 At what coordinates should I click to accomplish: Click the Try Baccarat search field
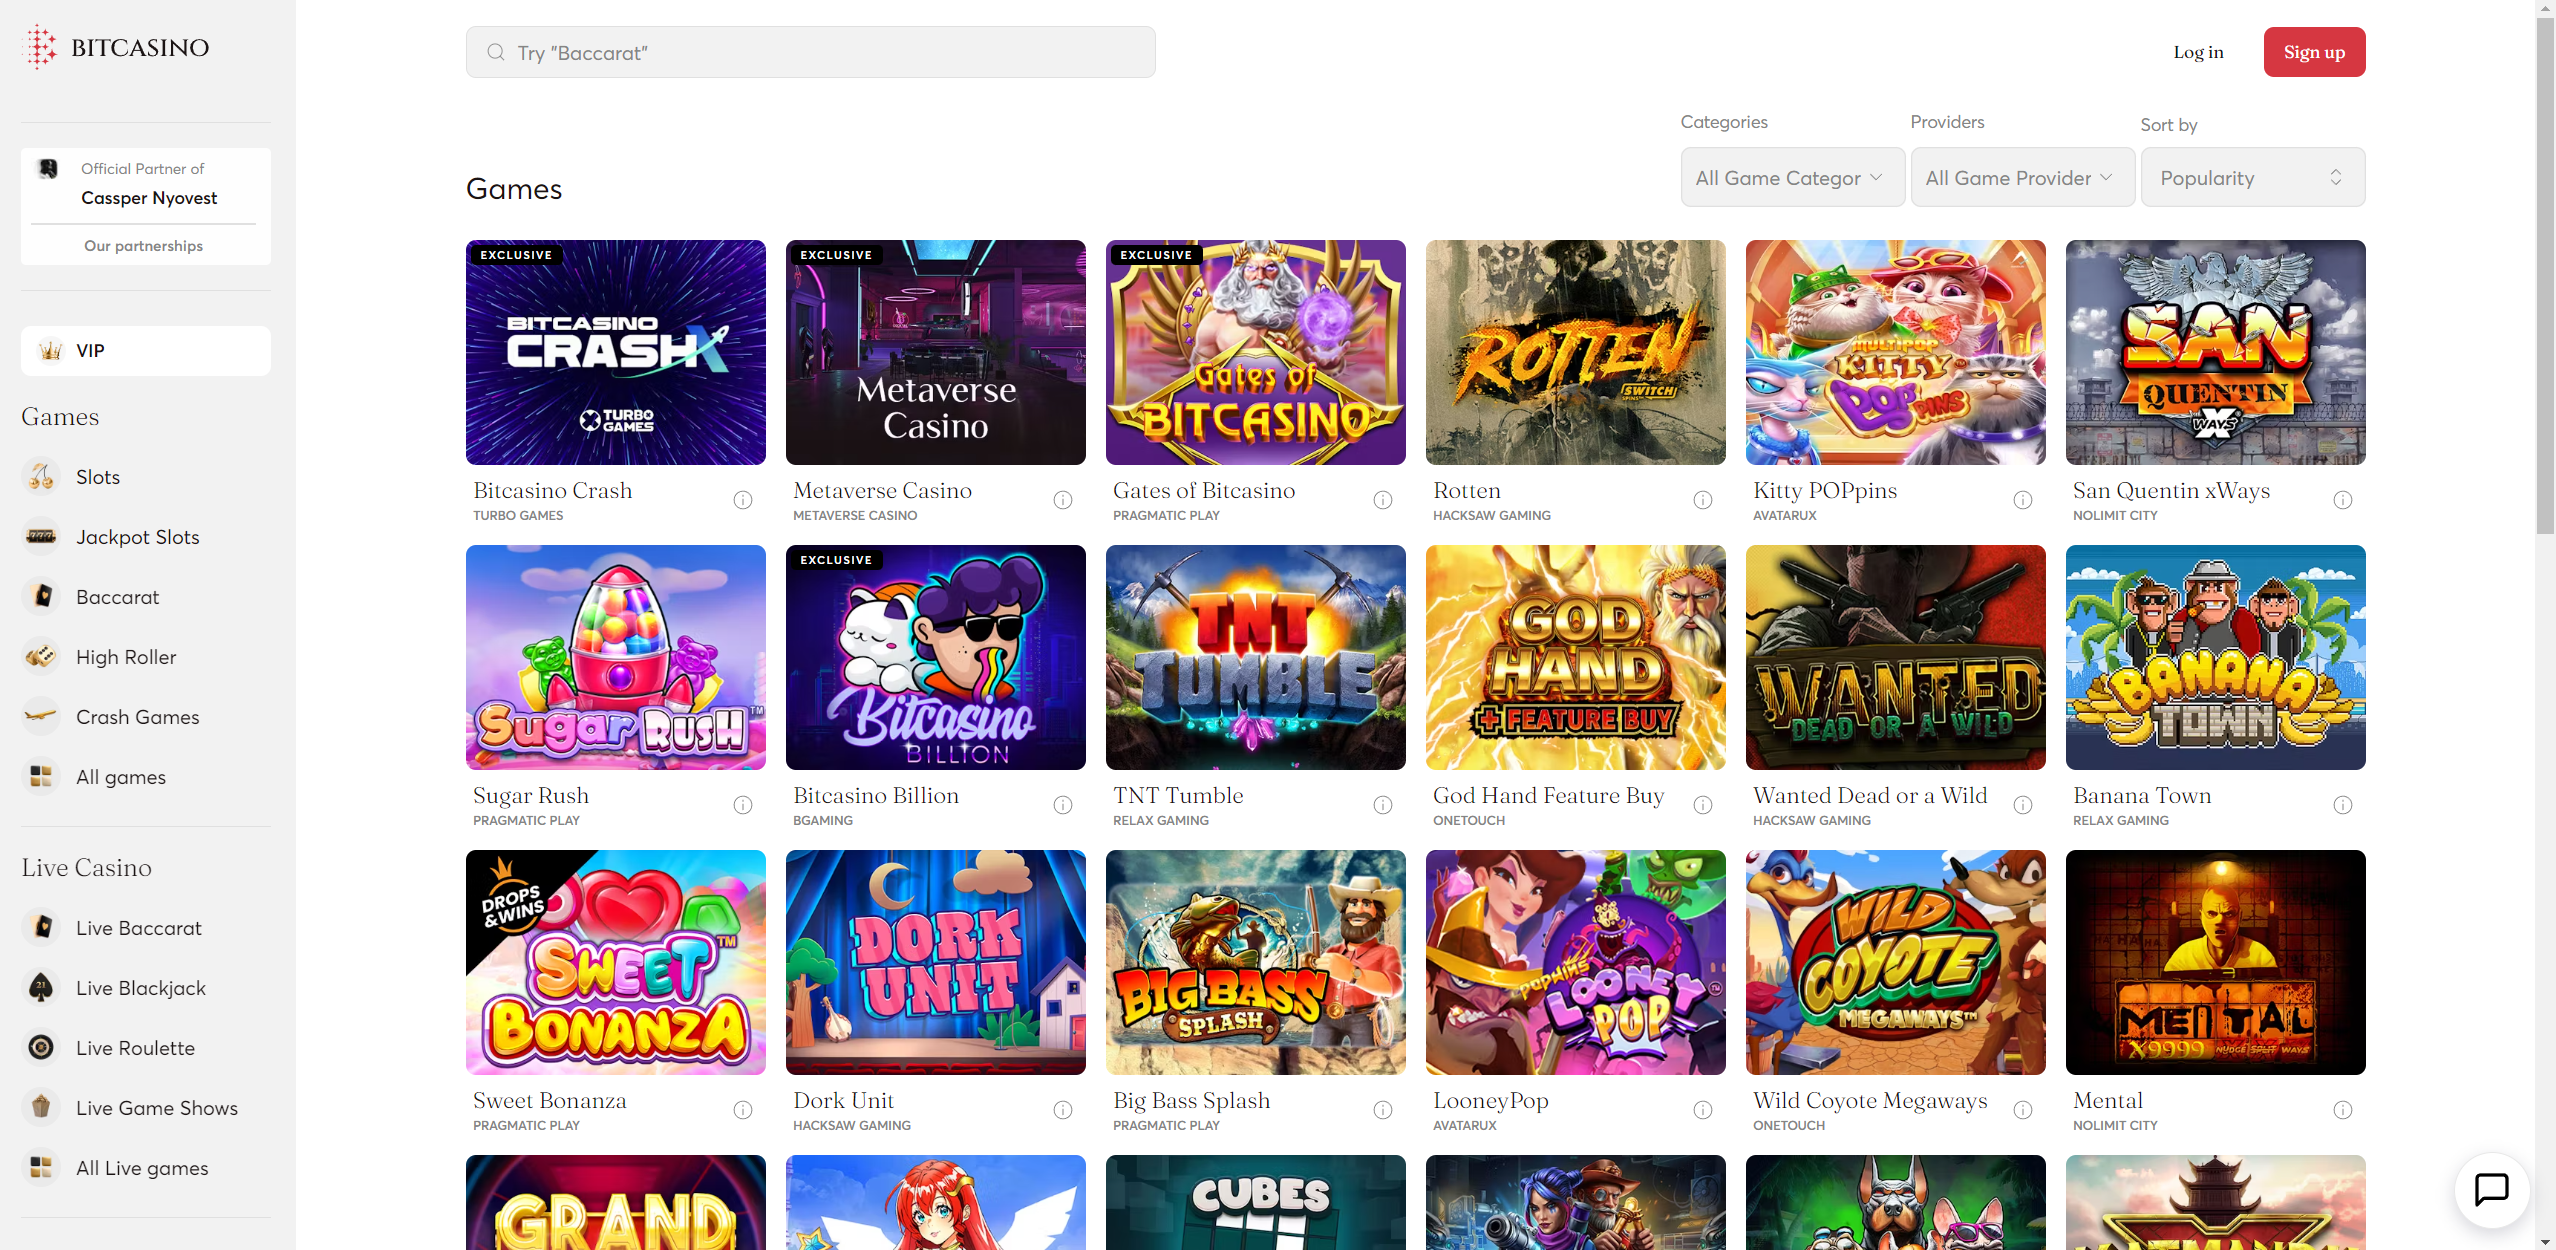(810, 52)
